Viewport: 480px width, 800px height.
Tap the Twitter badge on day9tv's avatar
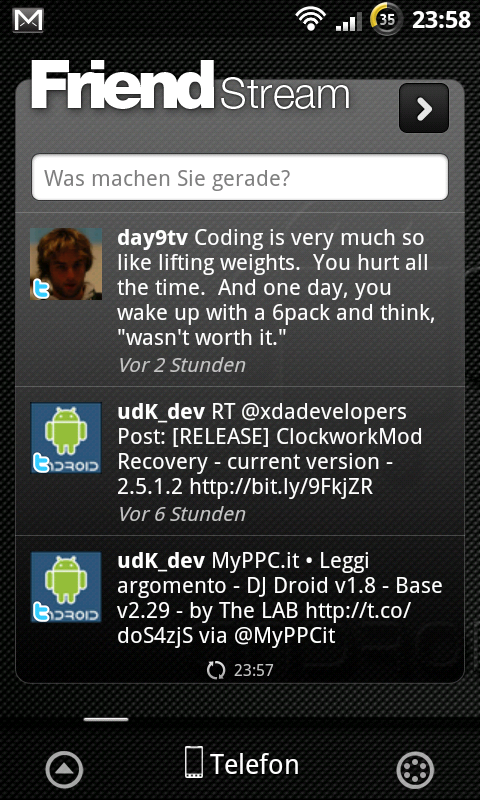(41, 289)
